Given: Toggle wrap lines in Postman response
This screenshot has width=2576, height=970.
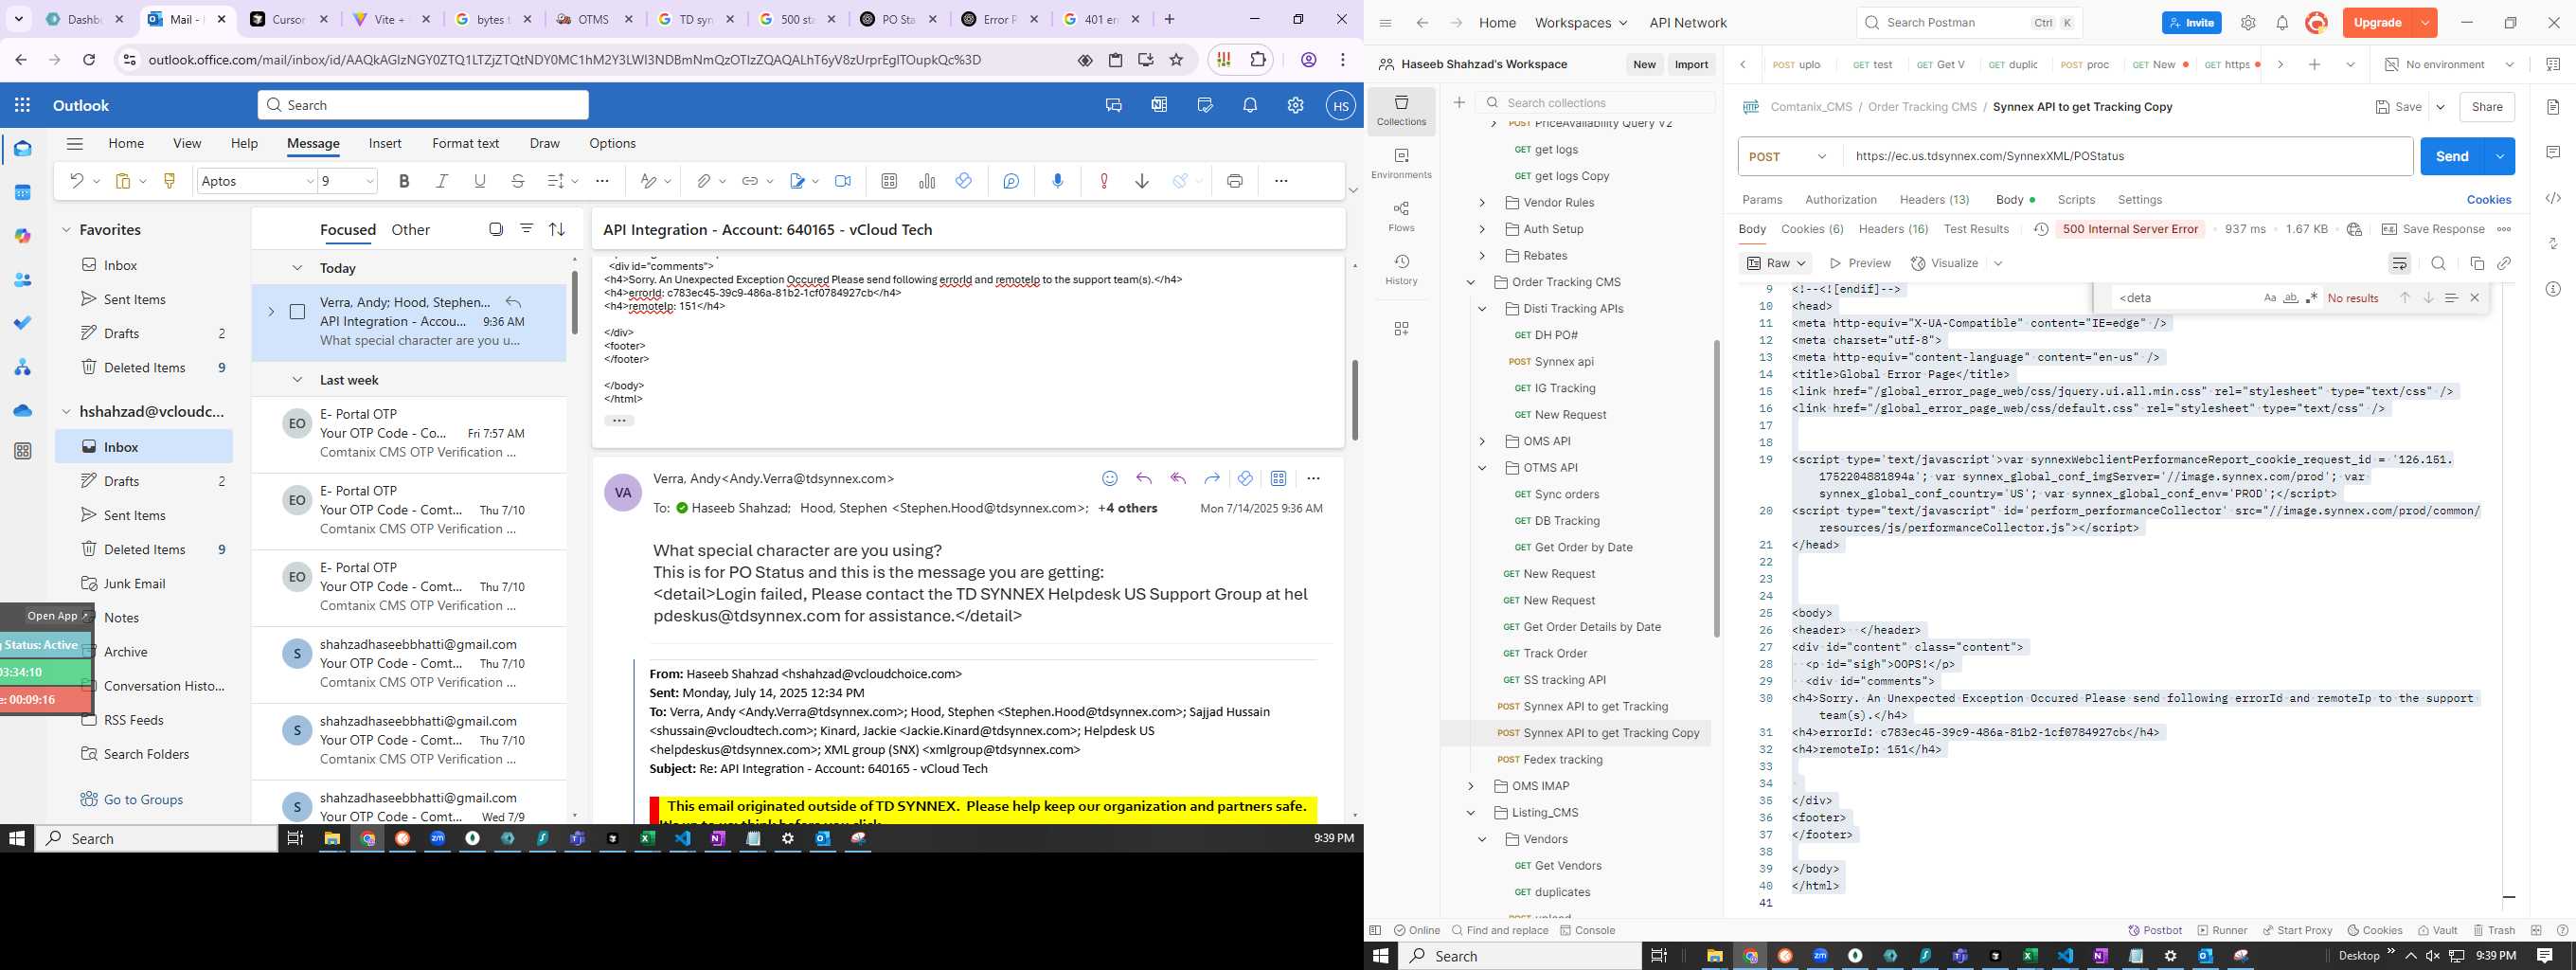Looking at the screenshot, I should pos(2399,263).
